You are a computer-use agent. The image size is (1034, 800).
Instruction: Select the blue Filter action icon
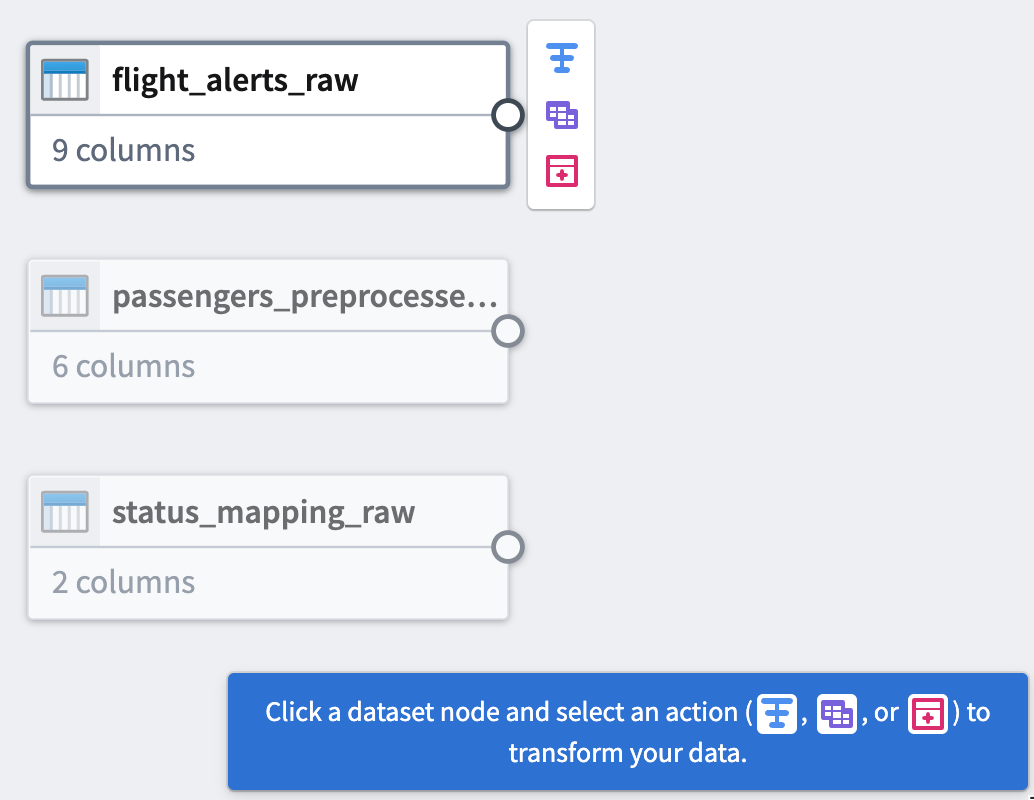[561, 58]
